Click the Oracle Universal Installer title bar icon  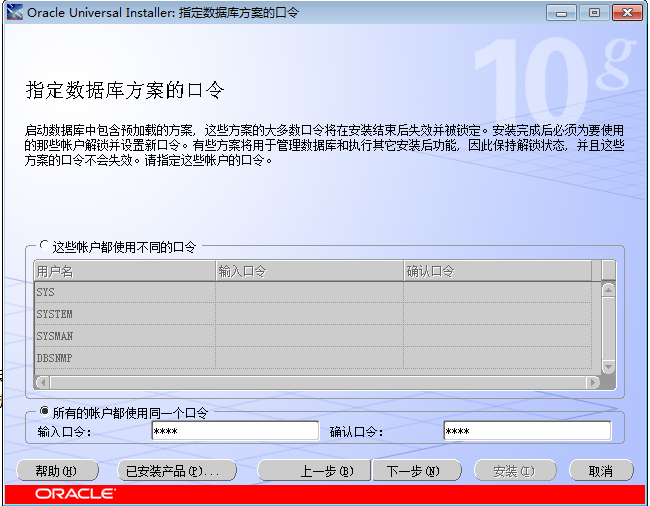15,12
